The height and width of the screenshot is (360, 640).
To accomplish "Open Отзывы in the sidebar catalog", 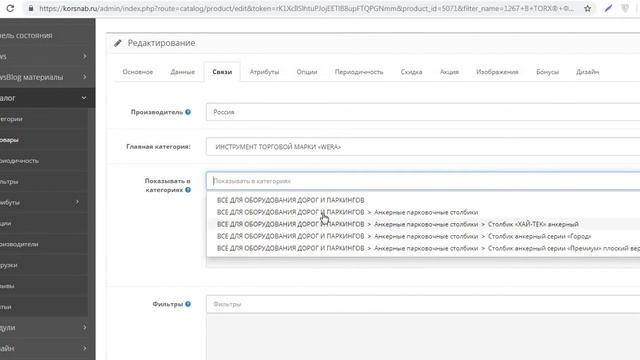I will pyautogui.click(x=7, y=286).
